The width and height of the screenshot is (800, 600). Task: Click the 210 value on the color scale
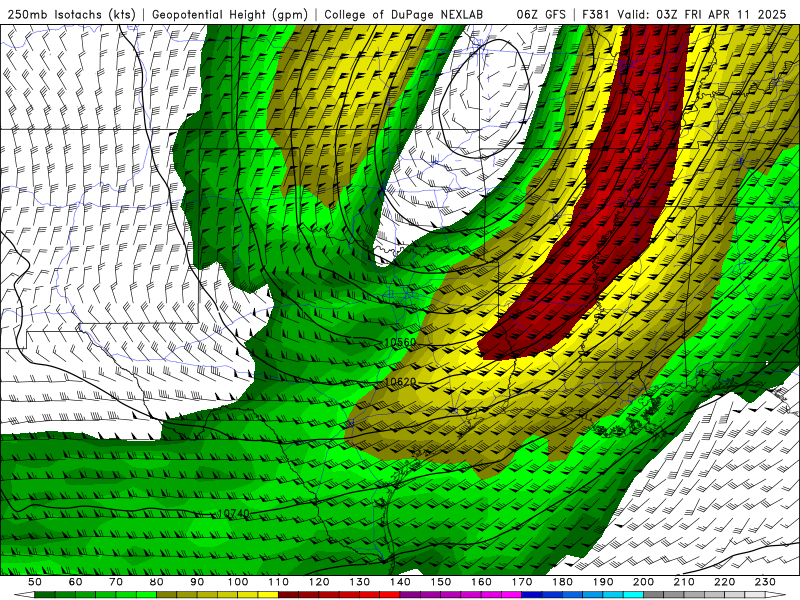(684, 582)
